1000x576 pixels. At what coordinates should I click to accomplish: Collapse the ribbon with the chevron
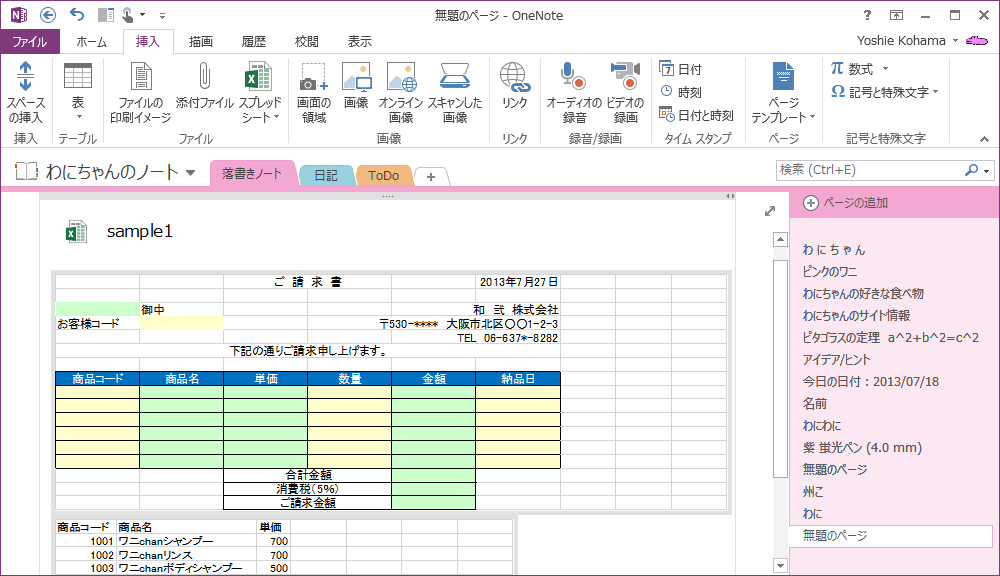point(984,138)
